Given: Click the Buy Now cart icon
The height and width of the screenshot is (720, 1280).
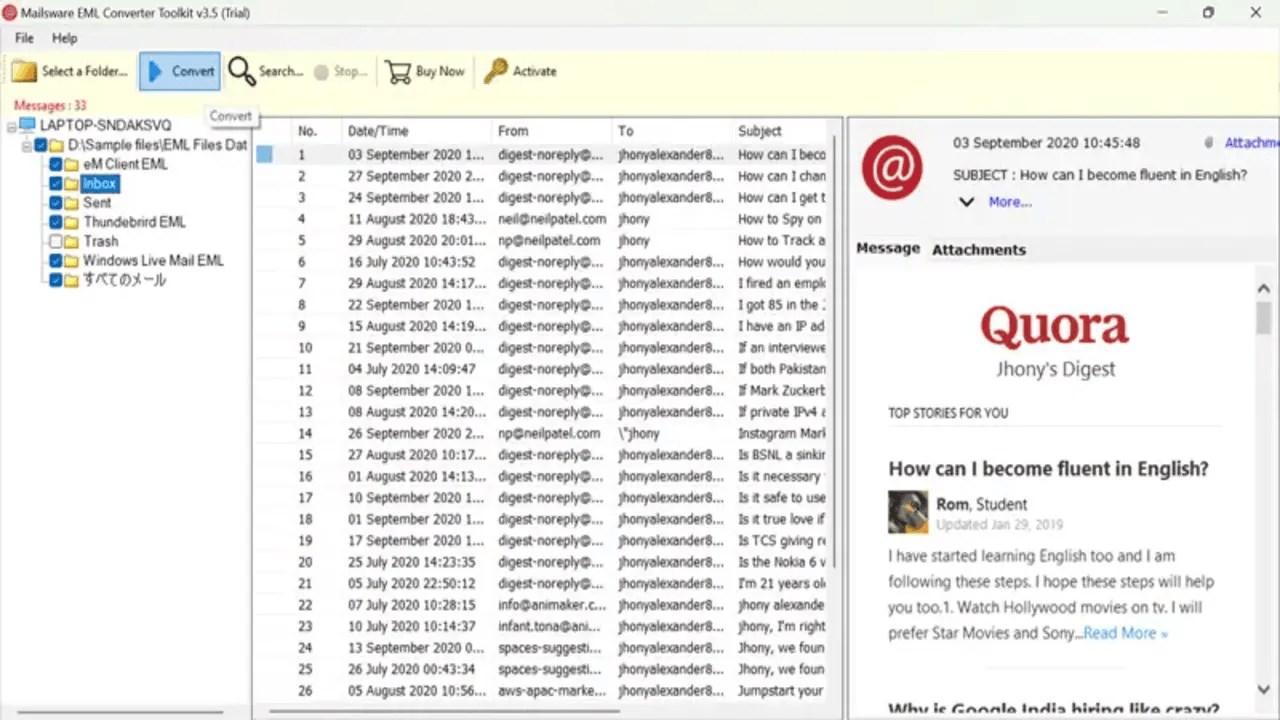Looking at the screenshot, I should tap(398, 72).
